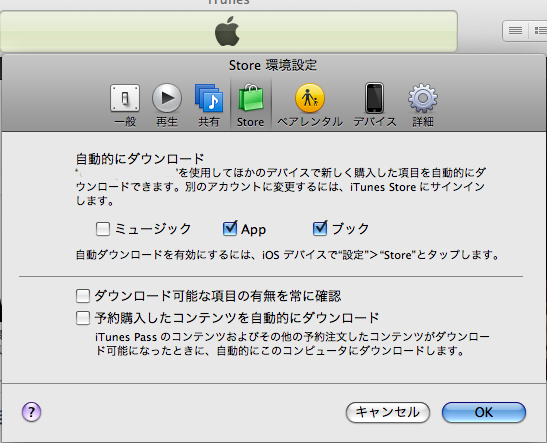Click the iOS デバイスで"設定">"Store" instruction text
Screen dimensions: 547x443
(287, 255)
